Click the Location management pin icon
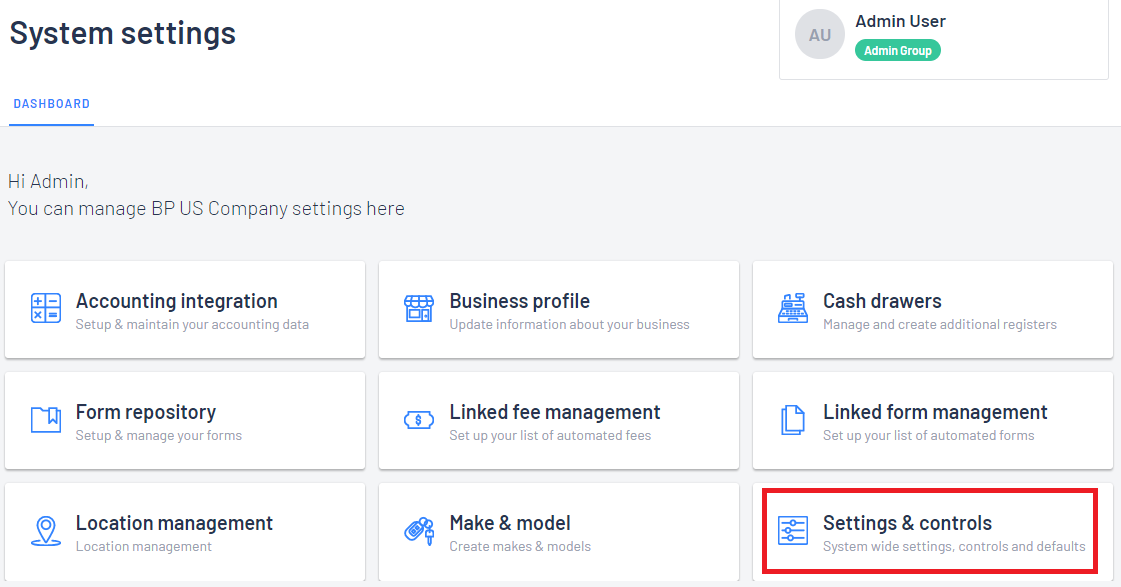This screenshot has width=1121, height=587. point(46,531)
